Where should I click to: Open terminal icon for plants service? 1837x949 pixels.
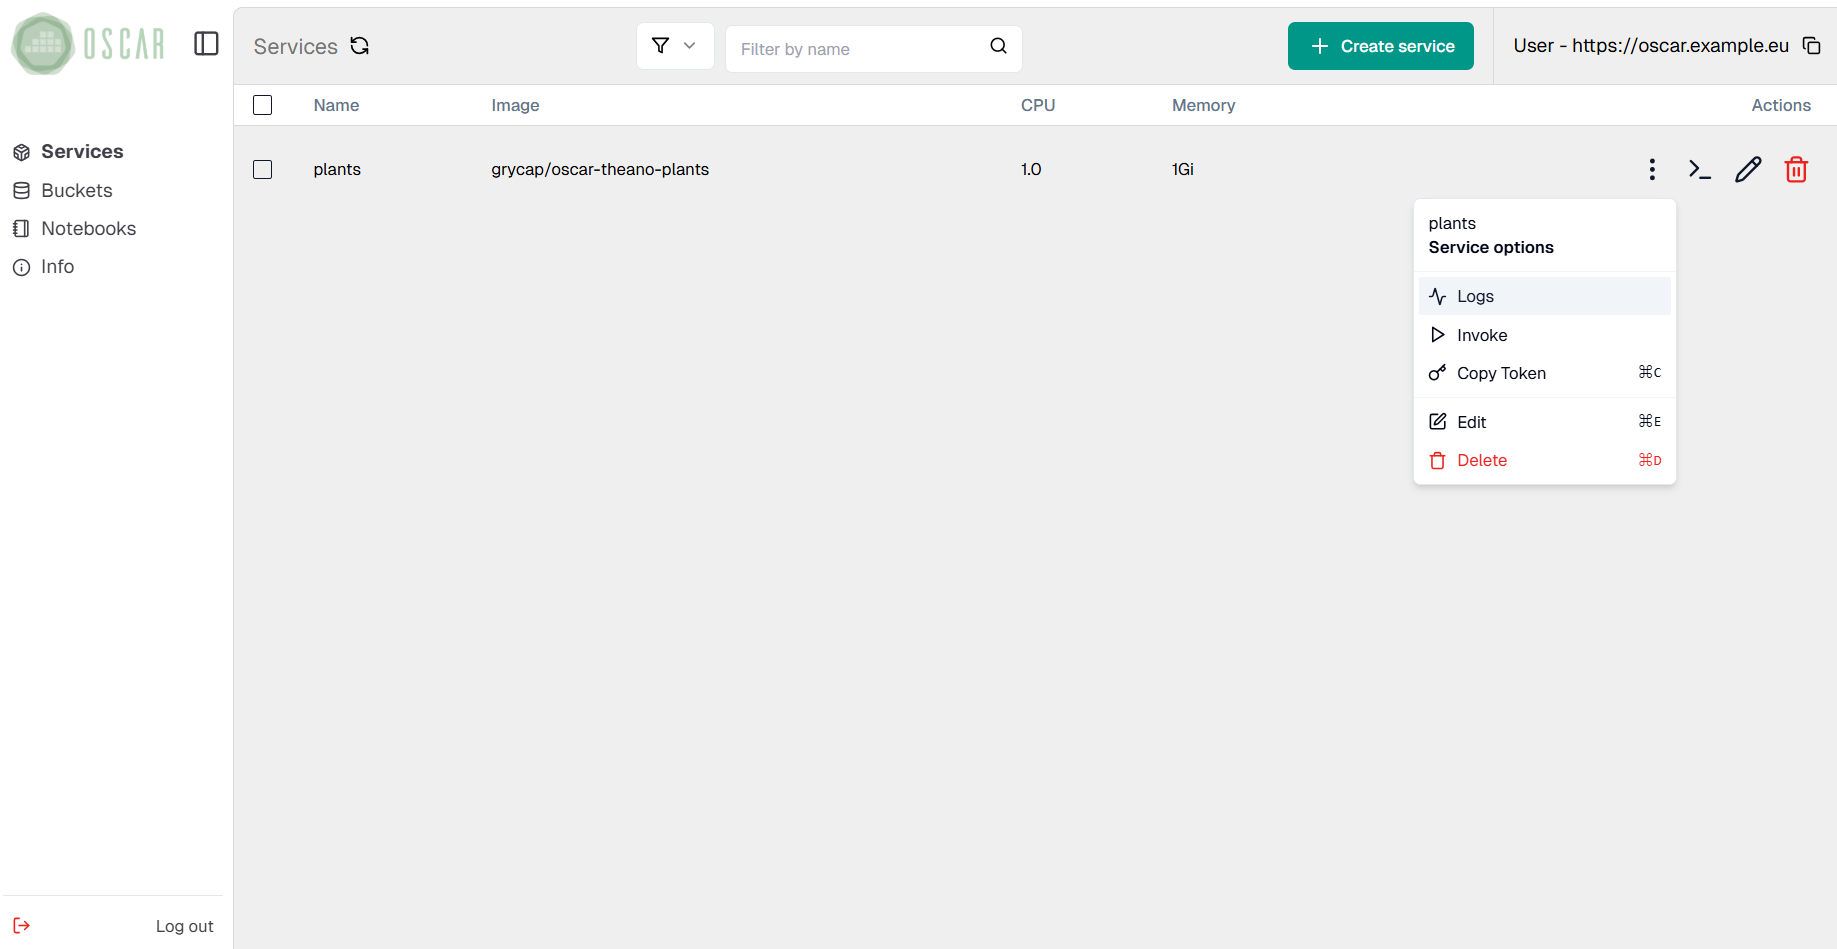click(x=1699, y=170)
